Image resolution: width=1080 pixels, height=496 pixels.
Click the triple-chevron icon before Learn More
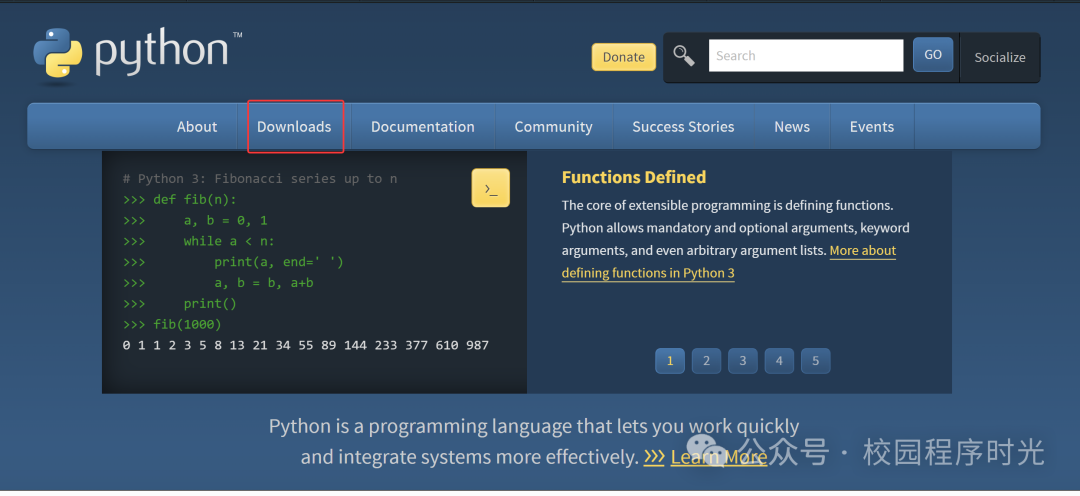point(654,457)
